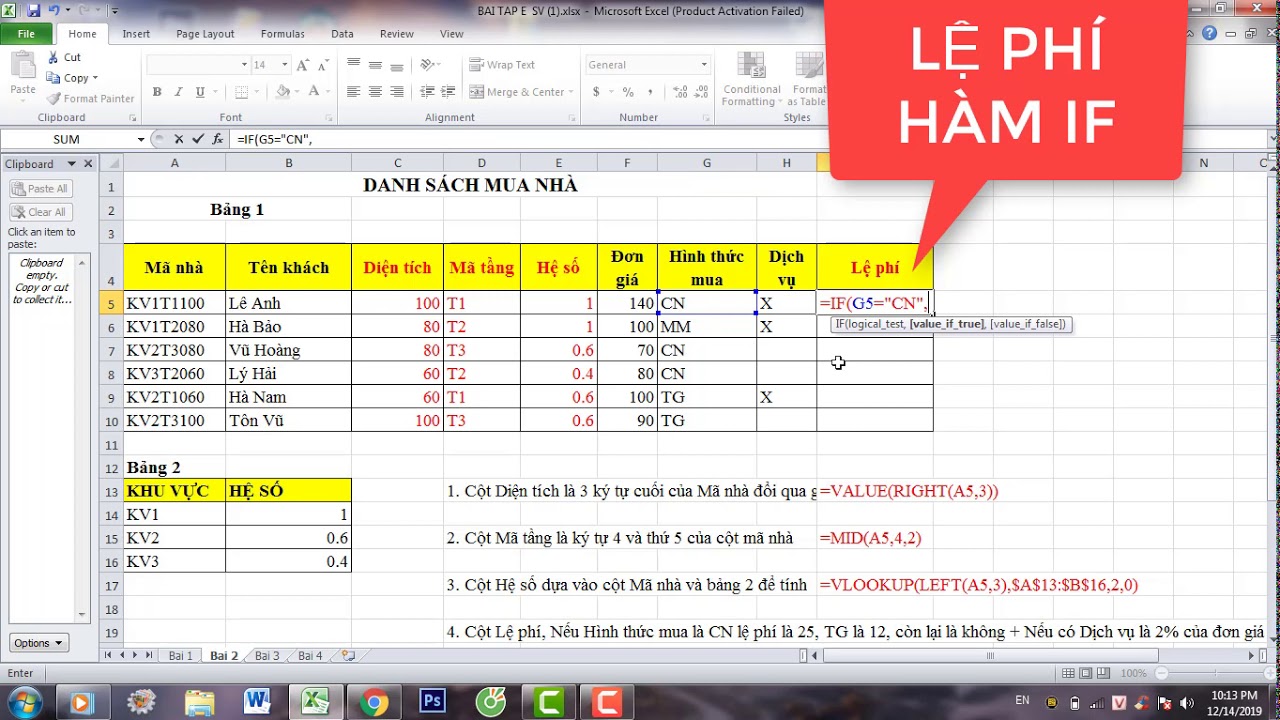This screenshot has width=1280, height=720.
Task: Click Decrease Indent icon
Action: [x=425, y=92]
